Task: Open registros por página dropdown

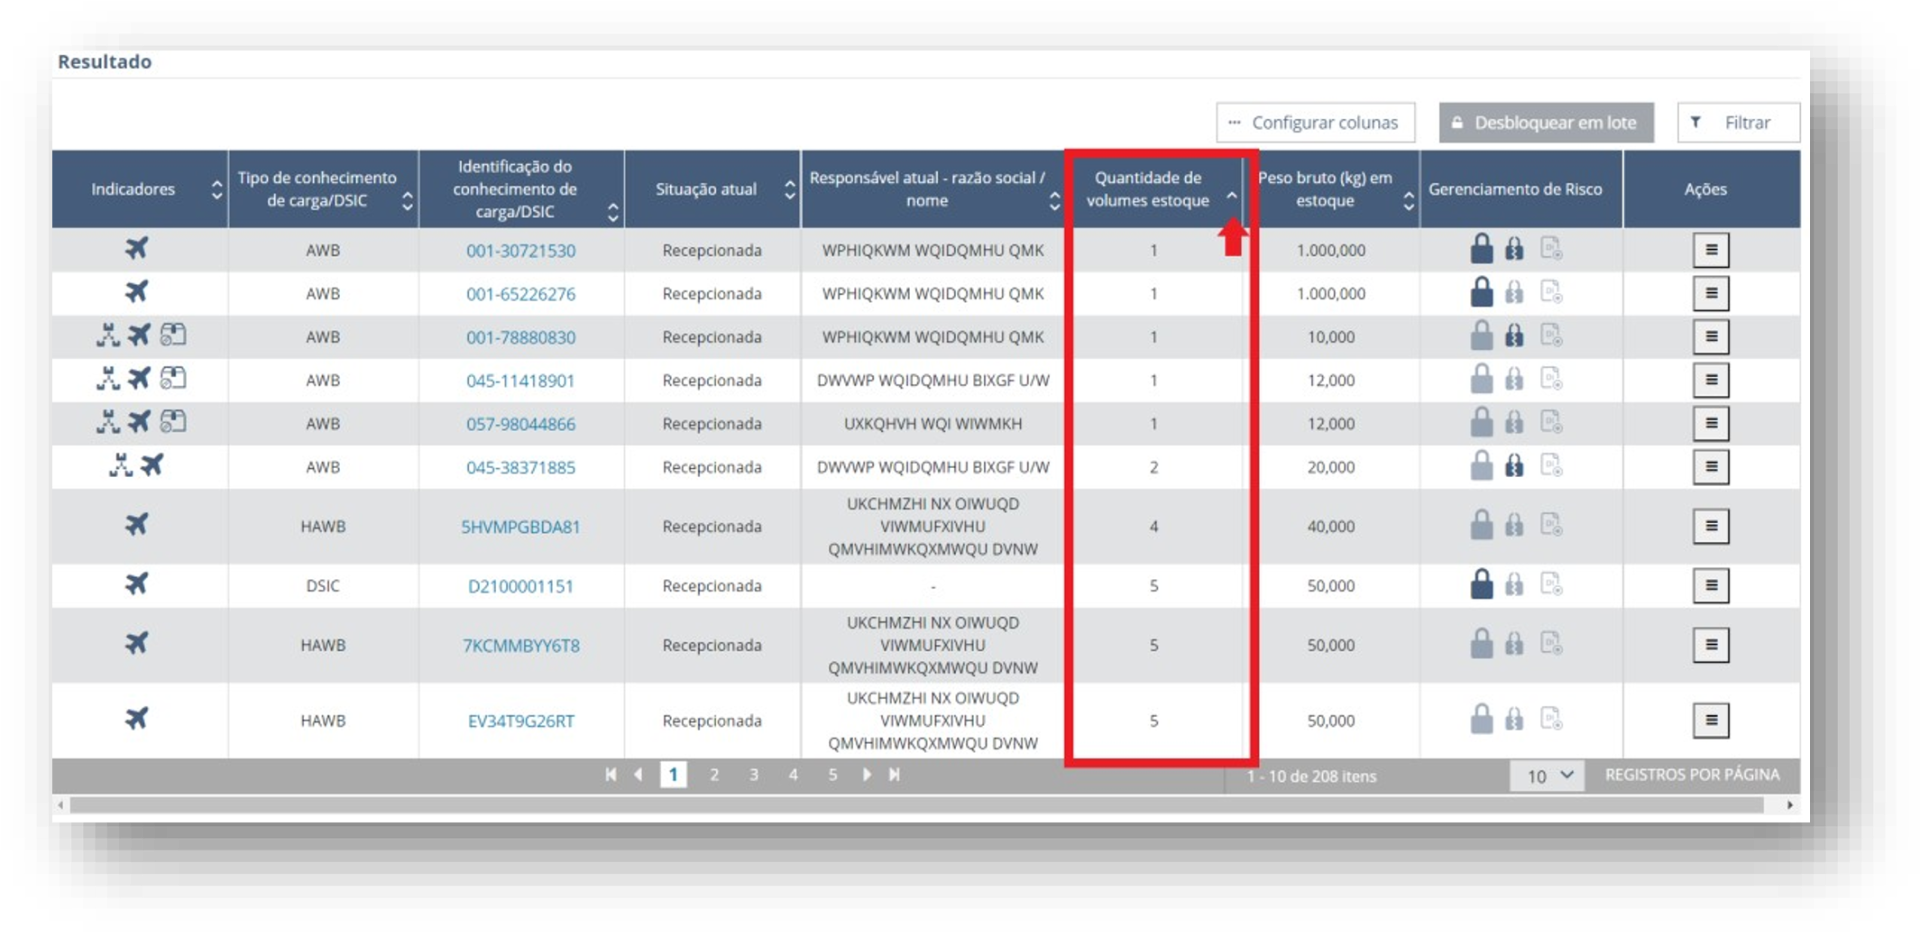Action: click(x=1547, y=776)
